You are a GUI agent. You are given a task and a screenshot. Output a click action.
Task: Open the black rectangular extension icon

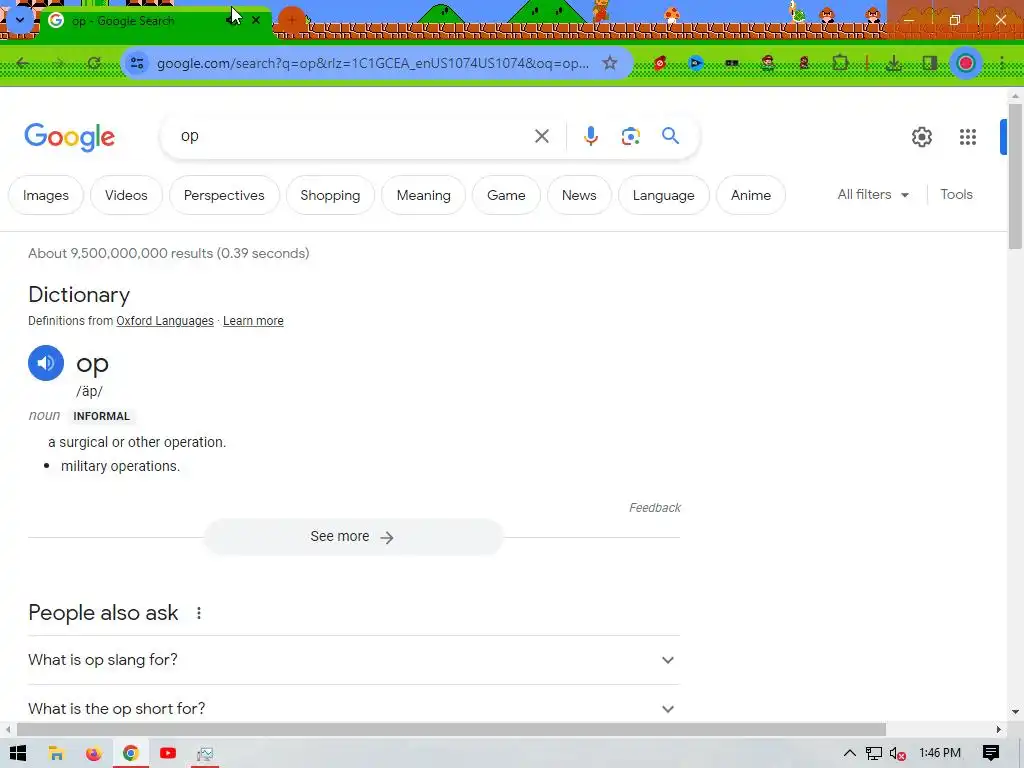point(731,63)
